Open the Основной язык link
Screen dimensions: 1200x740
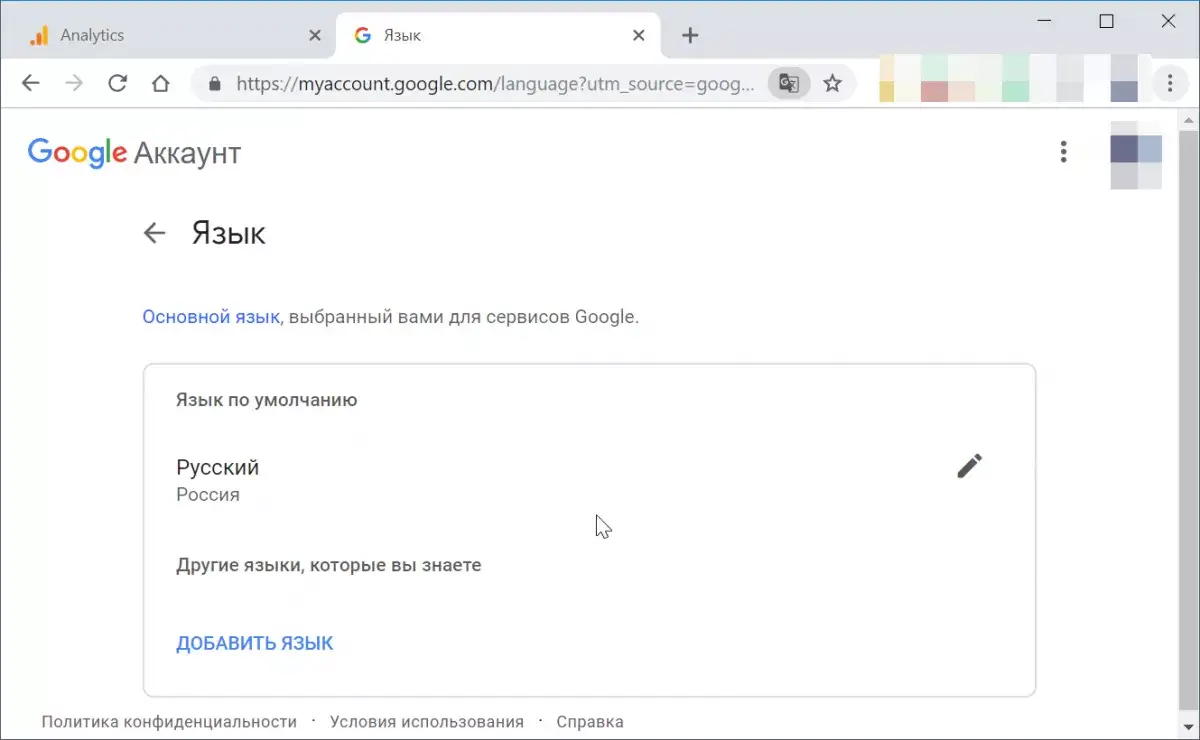(211, 317)
